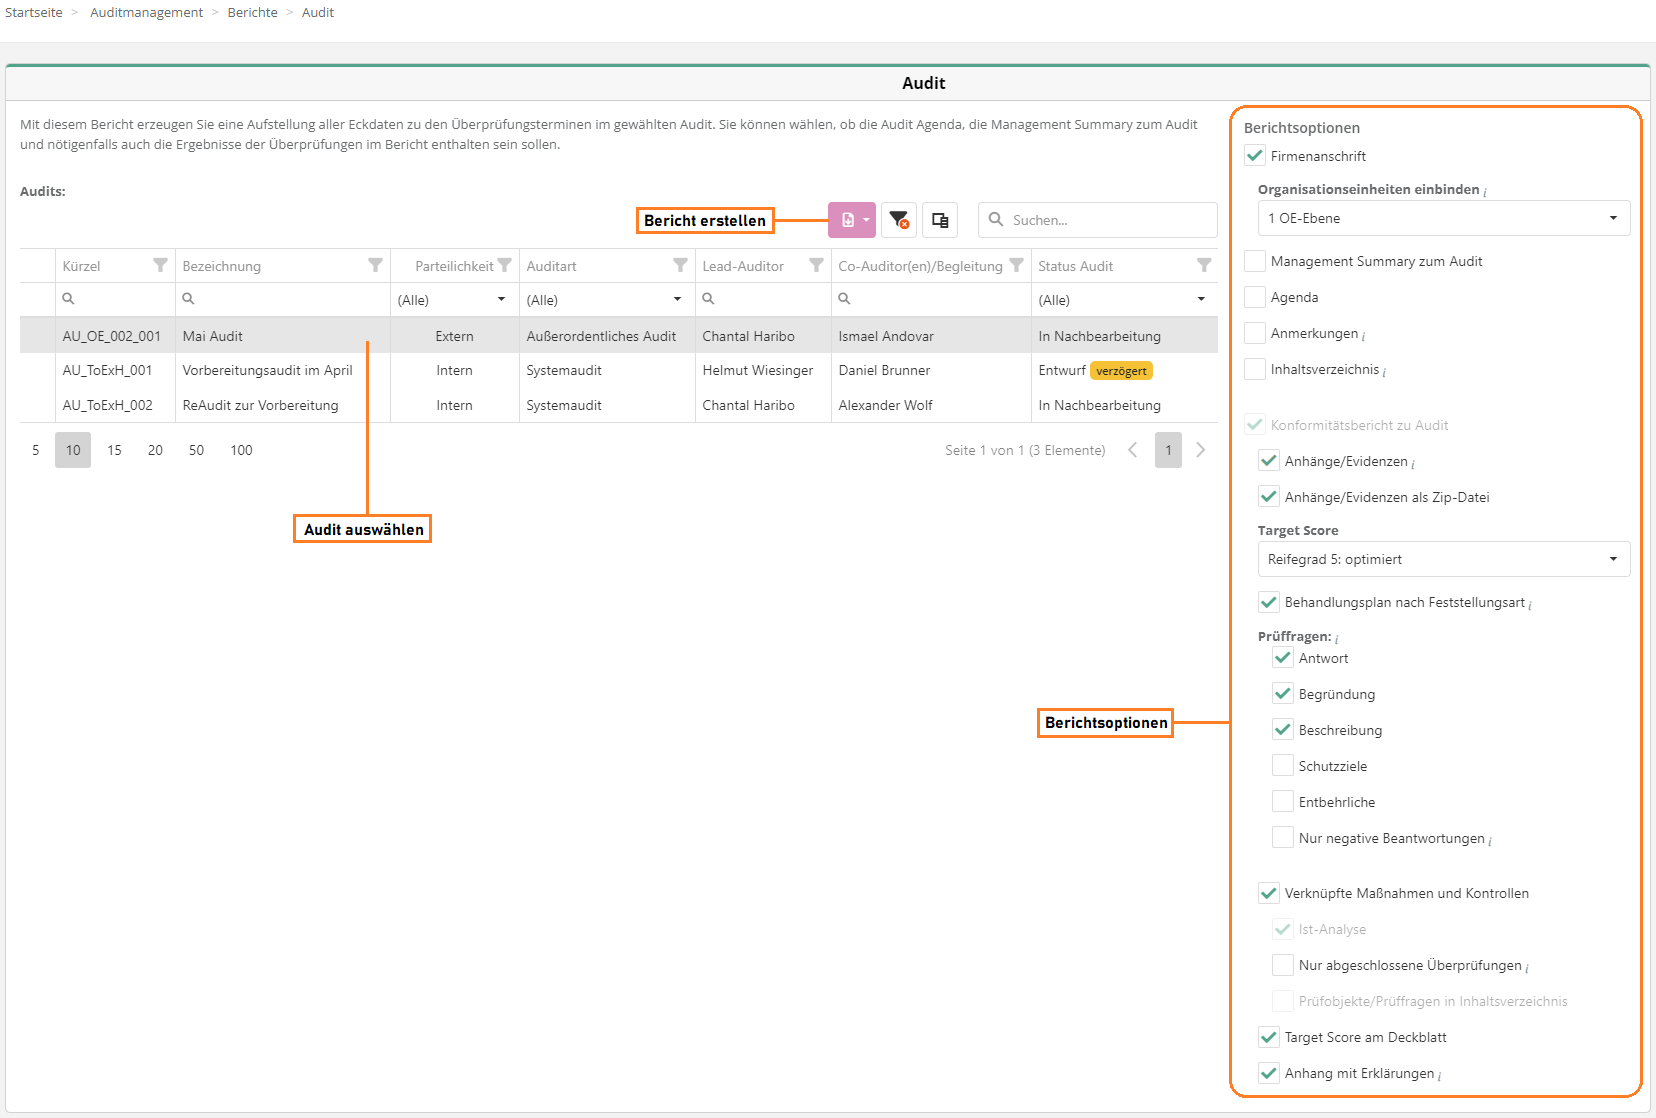Expand the Organisationseinheiten einbinden dropdown
1656x1118 pixels.
tap(1443, 218)
